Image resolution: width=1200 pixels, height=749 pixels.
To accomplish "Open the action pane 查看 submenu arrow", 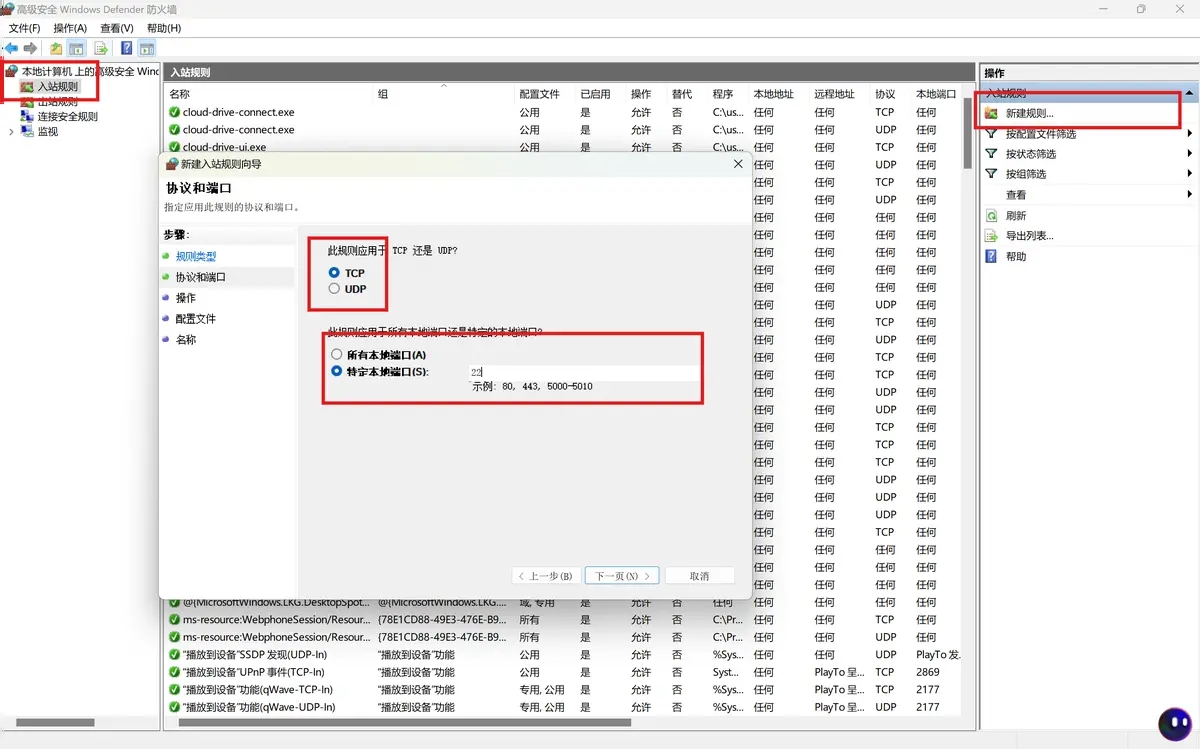I will (1190, 194).
